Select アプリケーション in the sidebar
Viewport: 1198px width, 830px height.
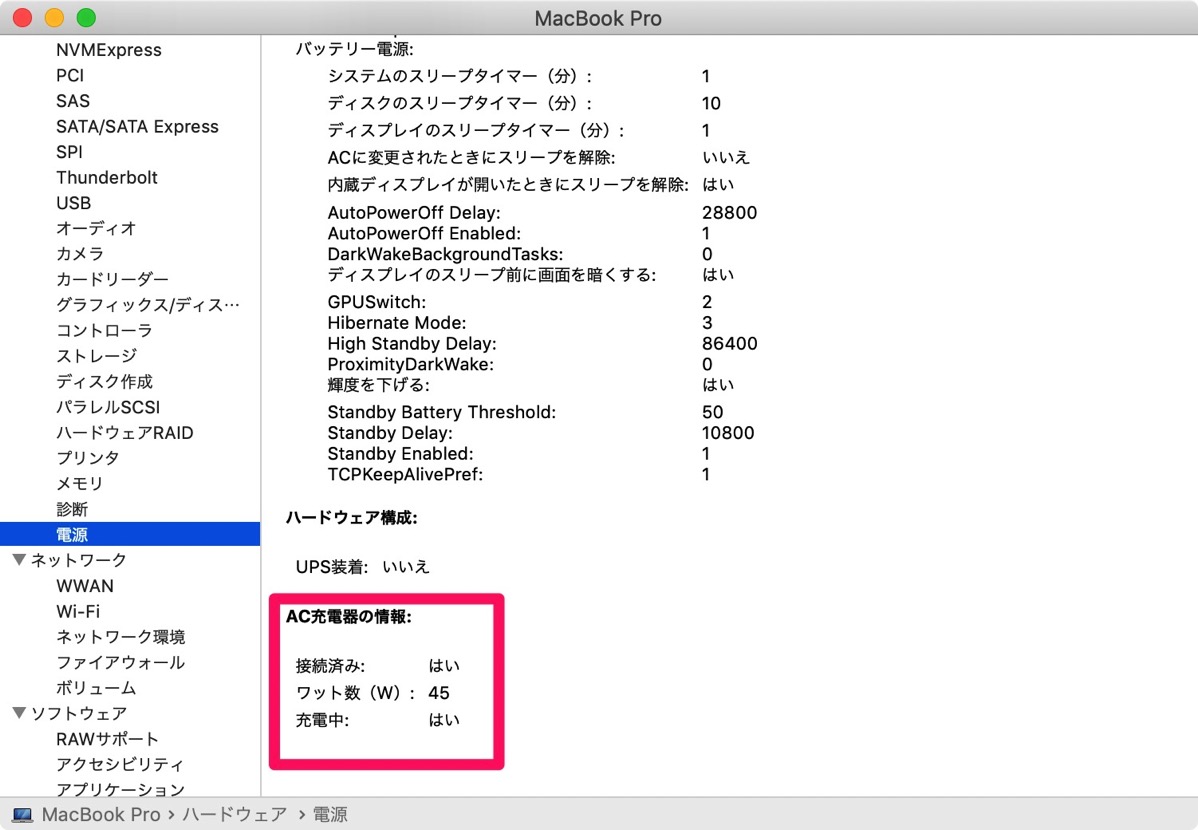pos(120,789)
